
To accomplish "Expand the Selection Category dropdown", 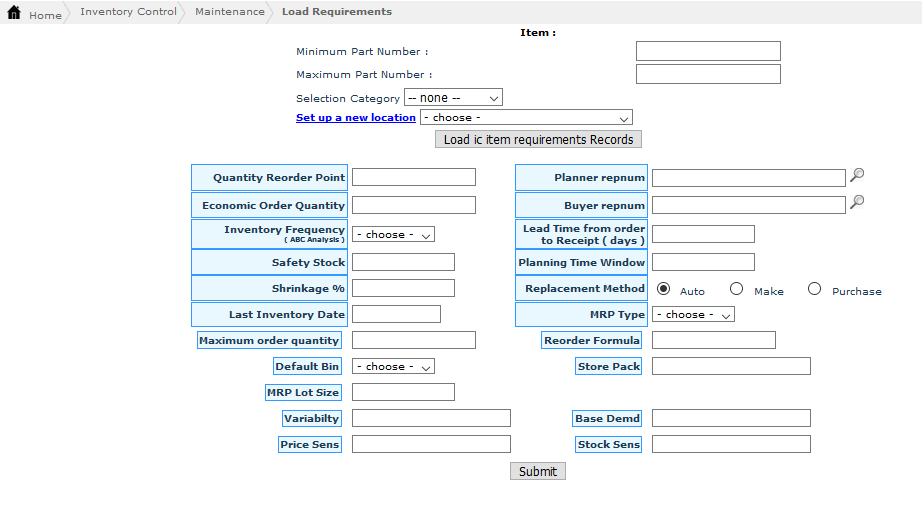I will [453, 98].
